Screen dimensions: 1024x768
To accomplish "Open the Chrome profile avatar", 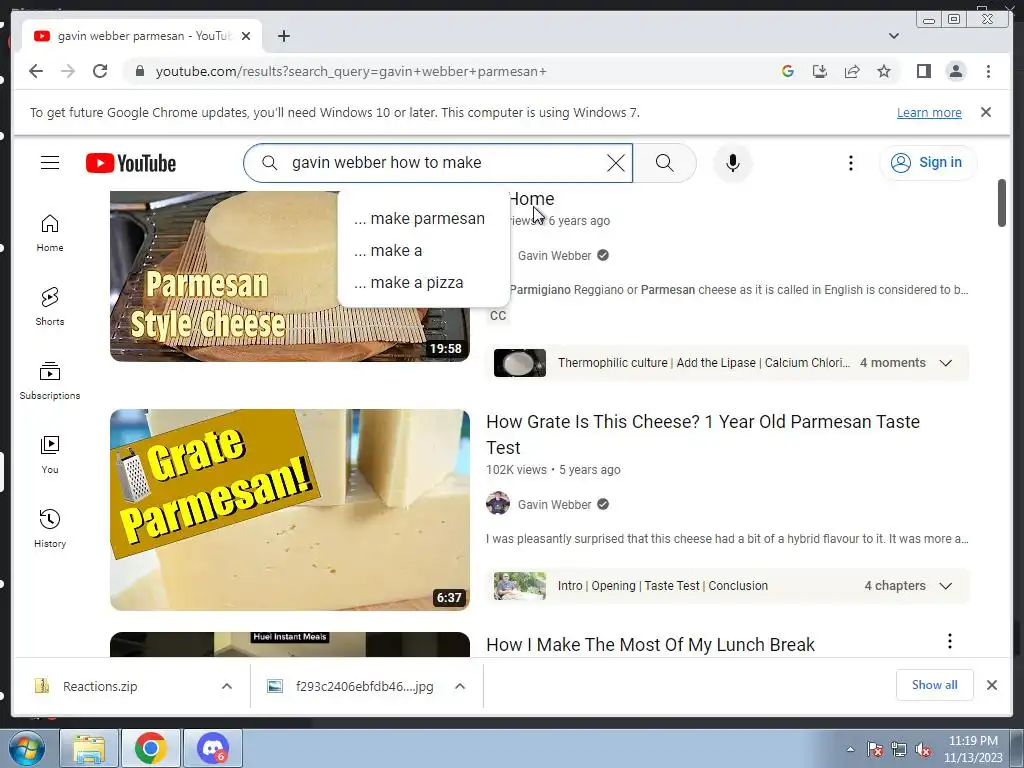I will (x=955, y=71).
